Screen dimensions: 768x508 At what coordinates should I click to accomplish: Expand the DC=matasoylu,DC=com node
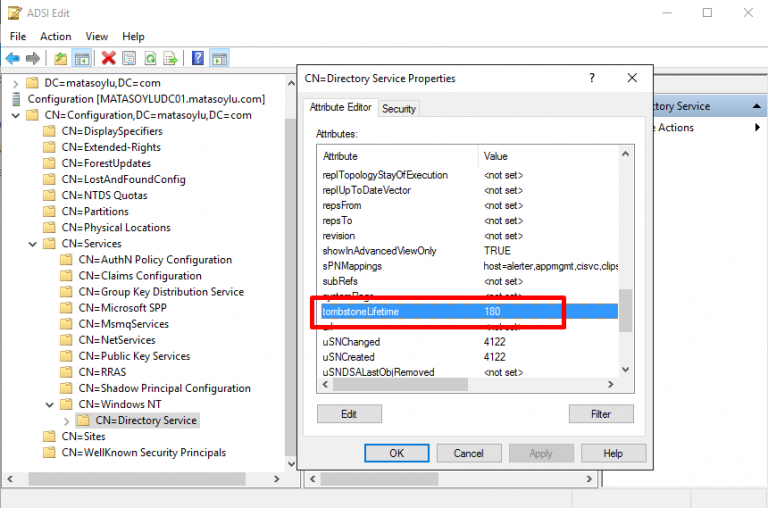pos(16,84)
